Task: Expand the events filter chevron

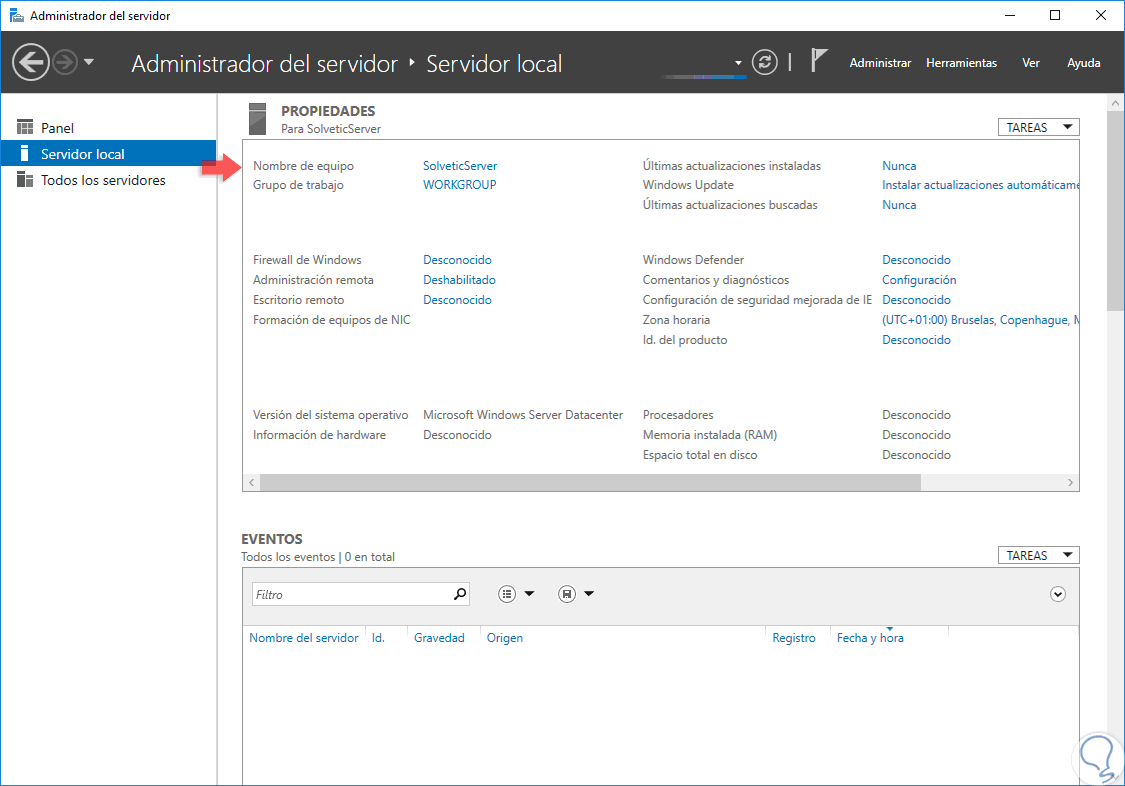Action: [x=1058, y=594]
